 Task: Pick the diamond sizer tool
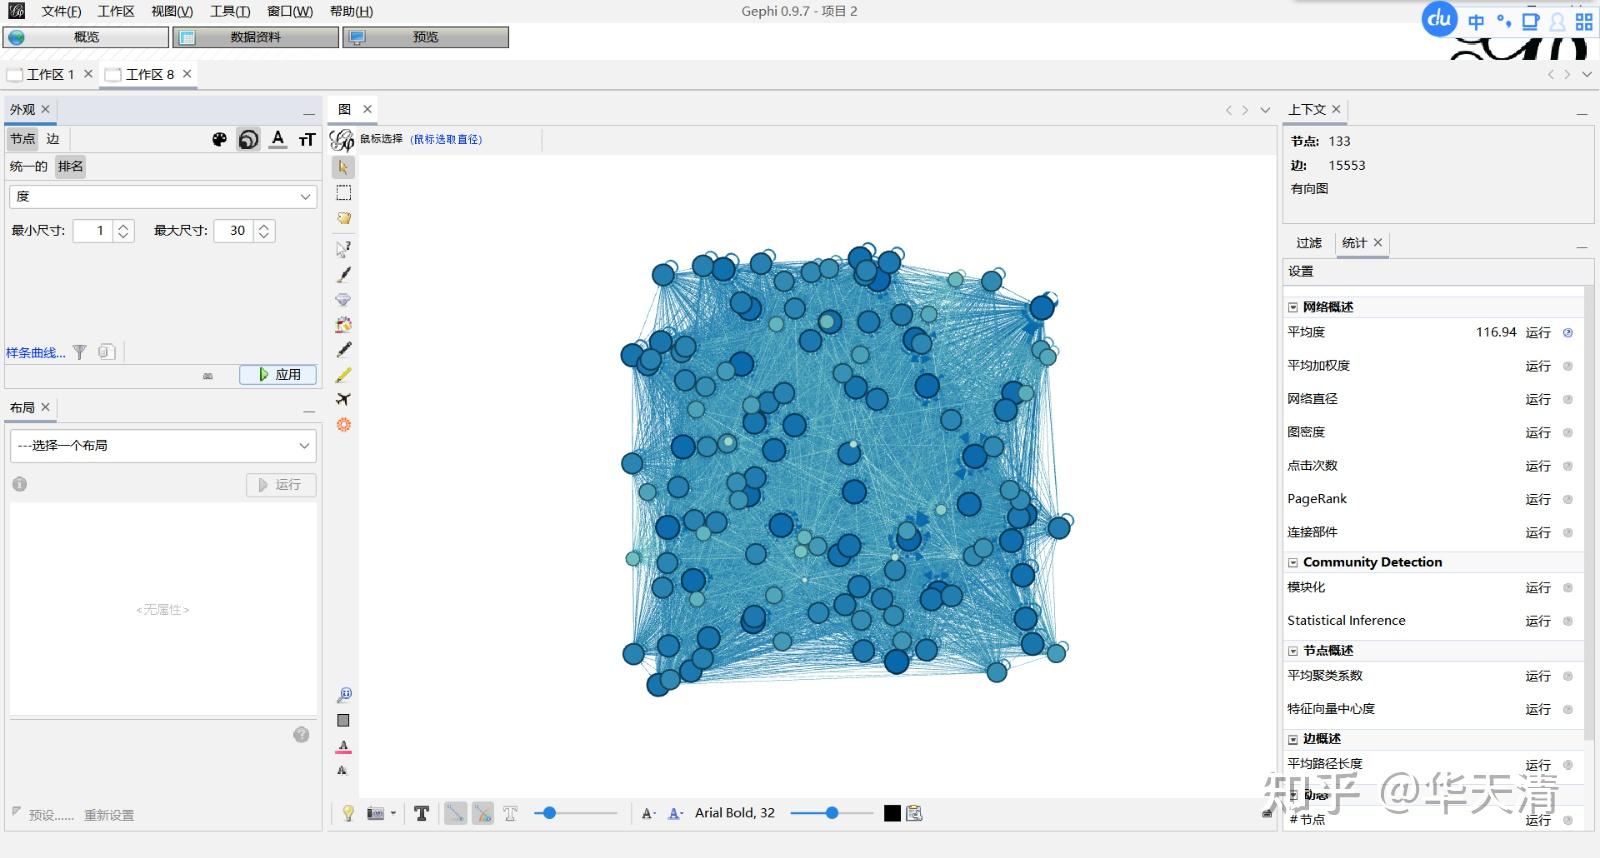click(343, 299)
